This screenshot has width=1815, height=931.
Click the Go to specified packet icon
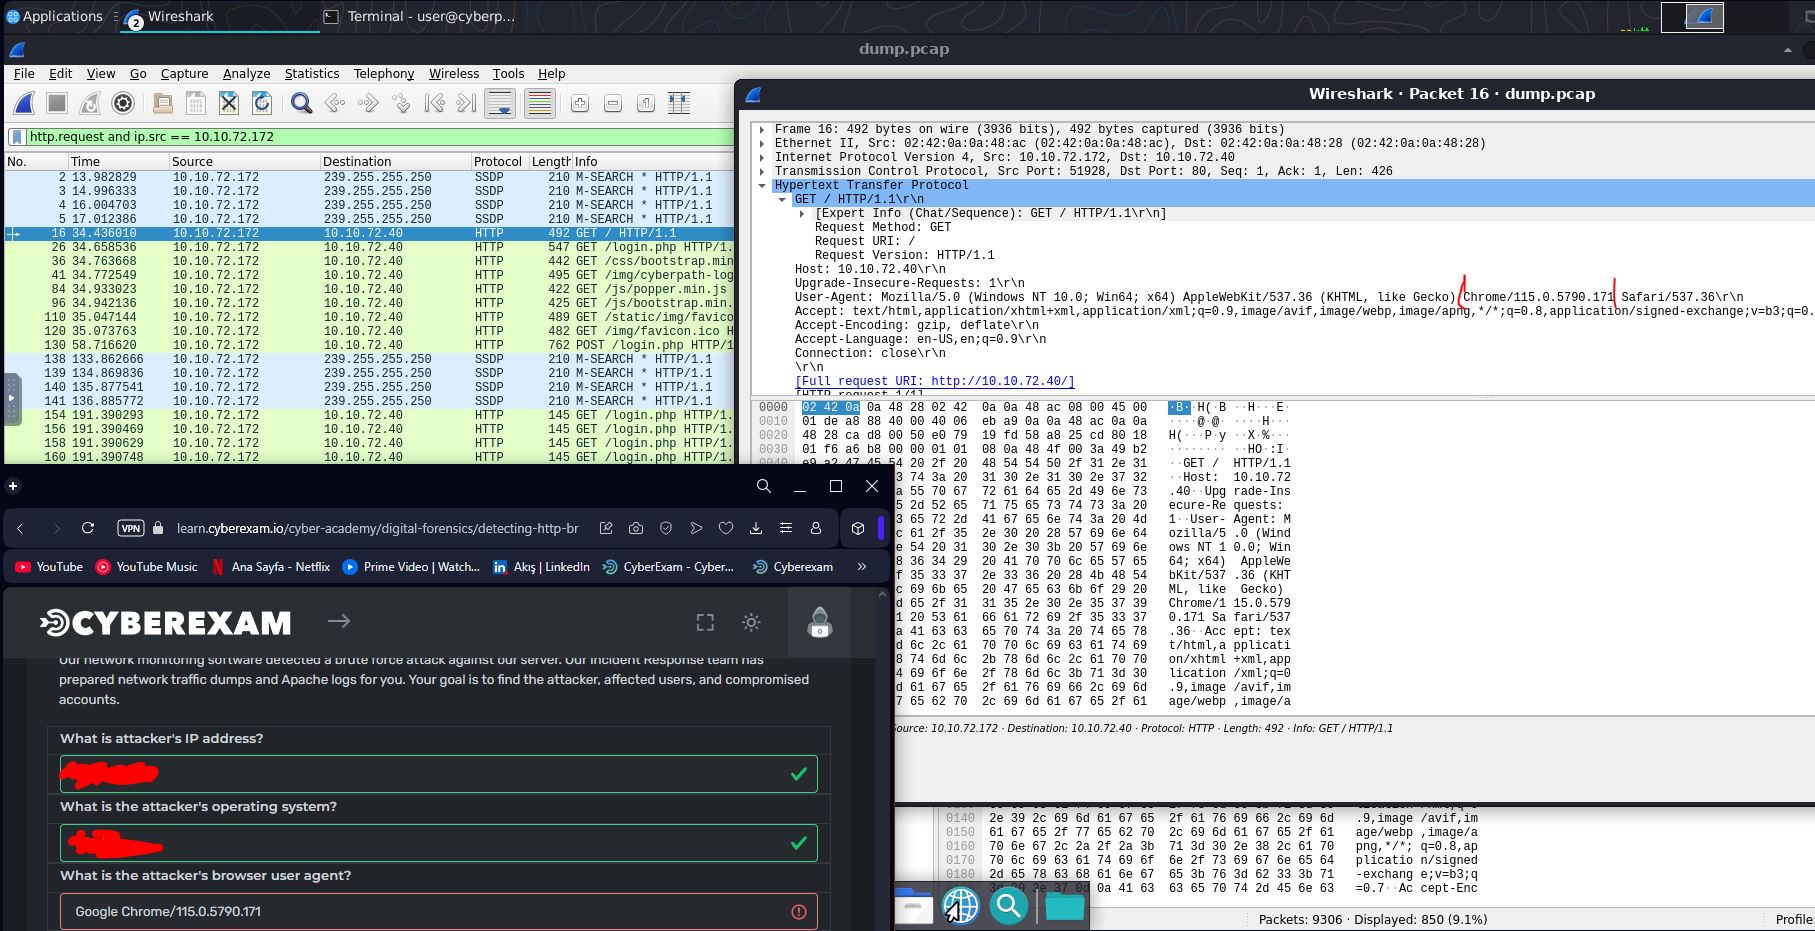(401, 103)
